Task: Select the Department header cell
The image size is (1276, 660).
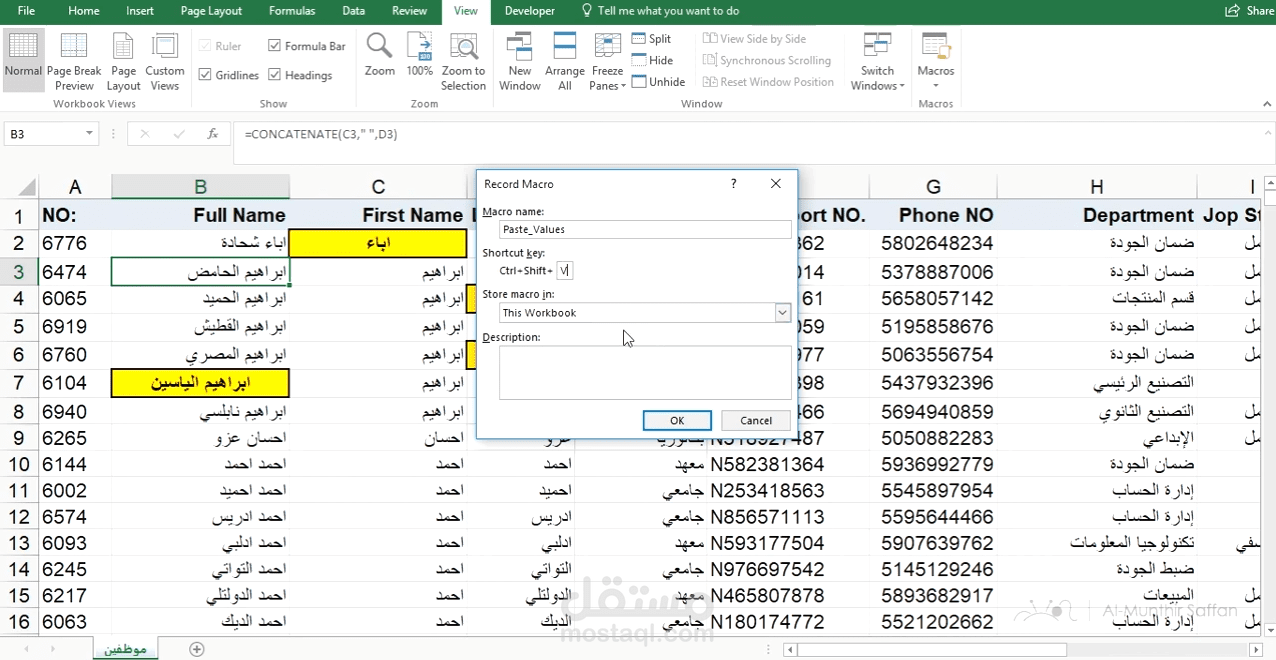Action: tap(1097, 215)
